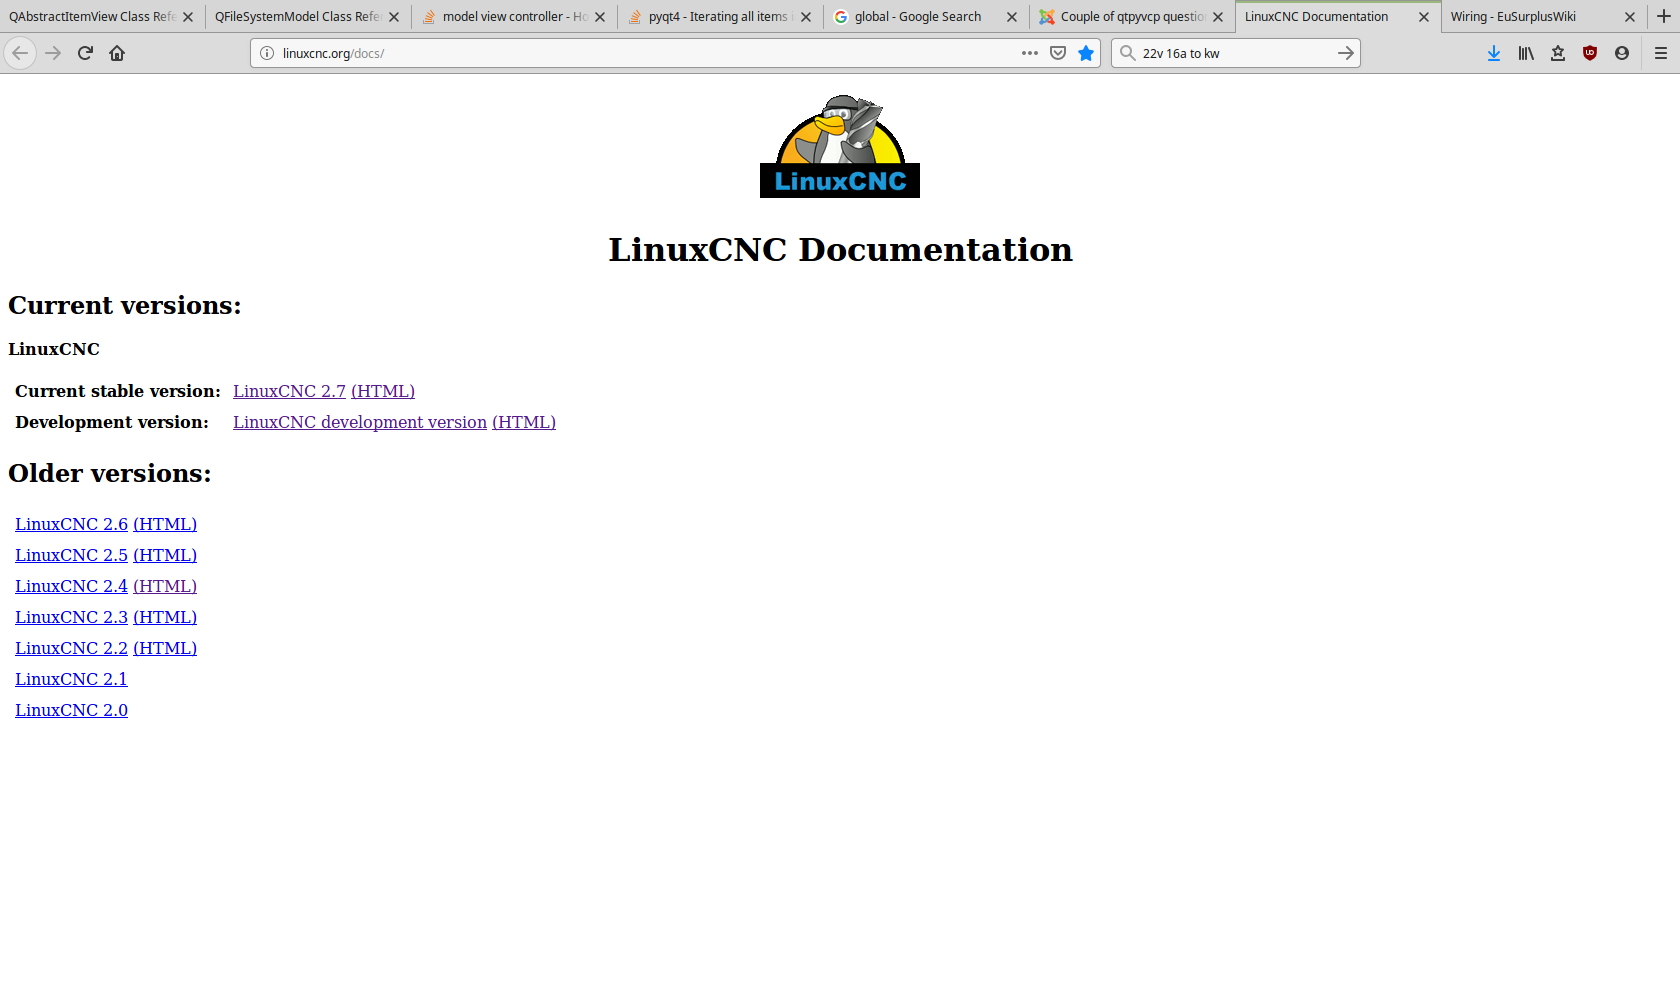The width and height of the screenshot is (1680, 997).
Task: Open the LinuxCNC 2.0 link
Action: point(71,710)
